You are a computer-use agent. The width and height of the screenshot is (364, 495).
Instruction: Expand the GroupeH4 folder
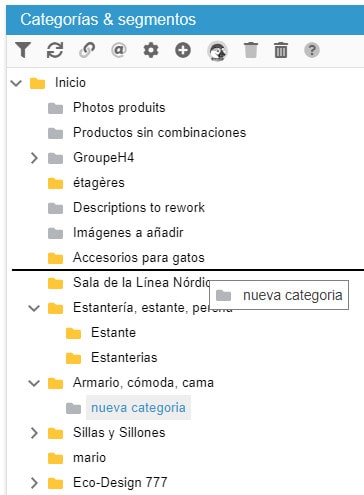click(x=34, y=158)
